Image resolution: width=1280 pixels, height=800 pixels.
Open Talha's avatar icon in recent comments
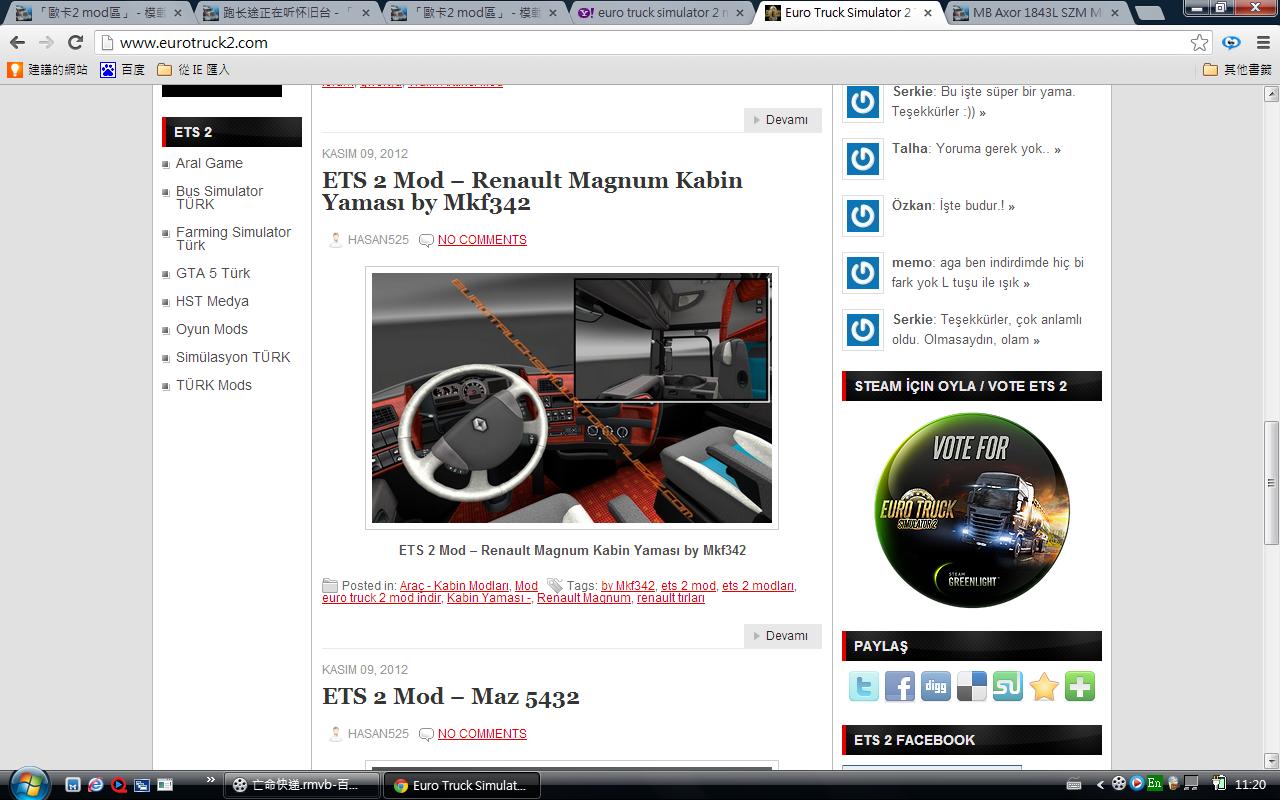click(x=863, y=158)
